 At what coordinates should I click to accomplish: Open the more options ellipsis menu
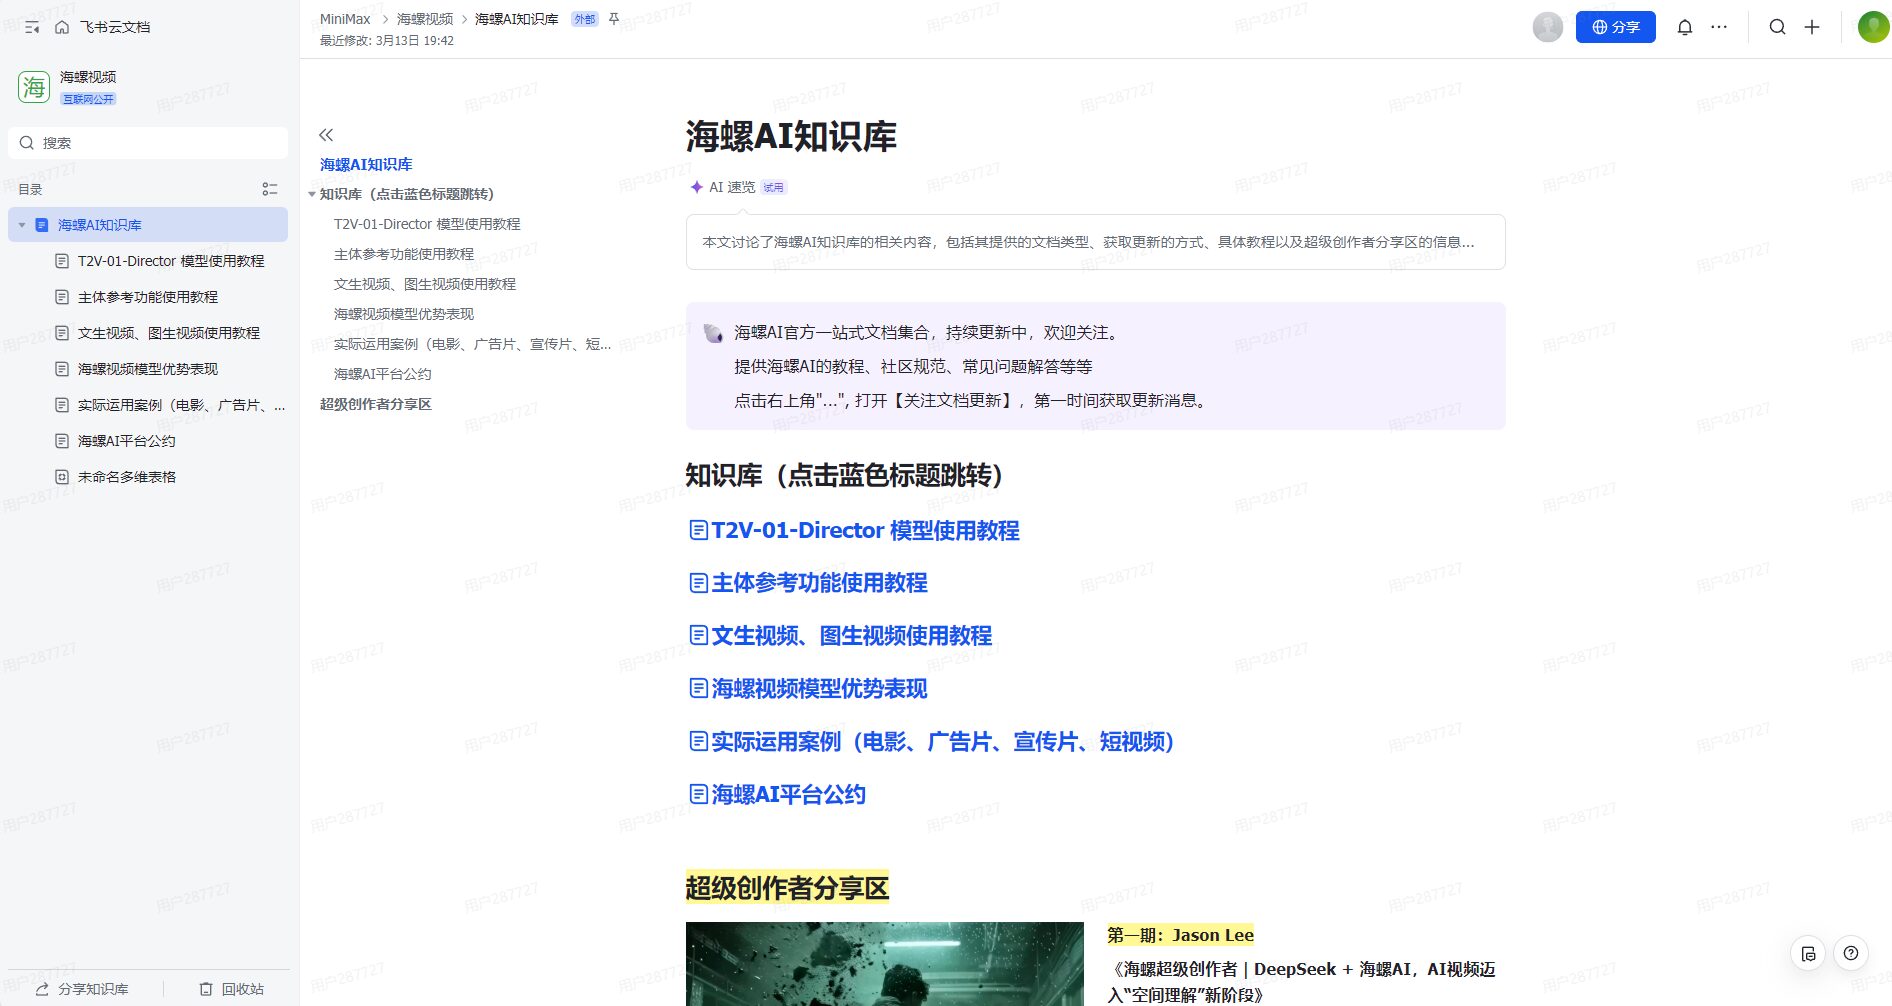click(x=1719, y=27)
